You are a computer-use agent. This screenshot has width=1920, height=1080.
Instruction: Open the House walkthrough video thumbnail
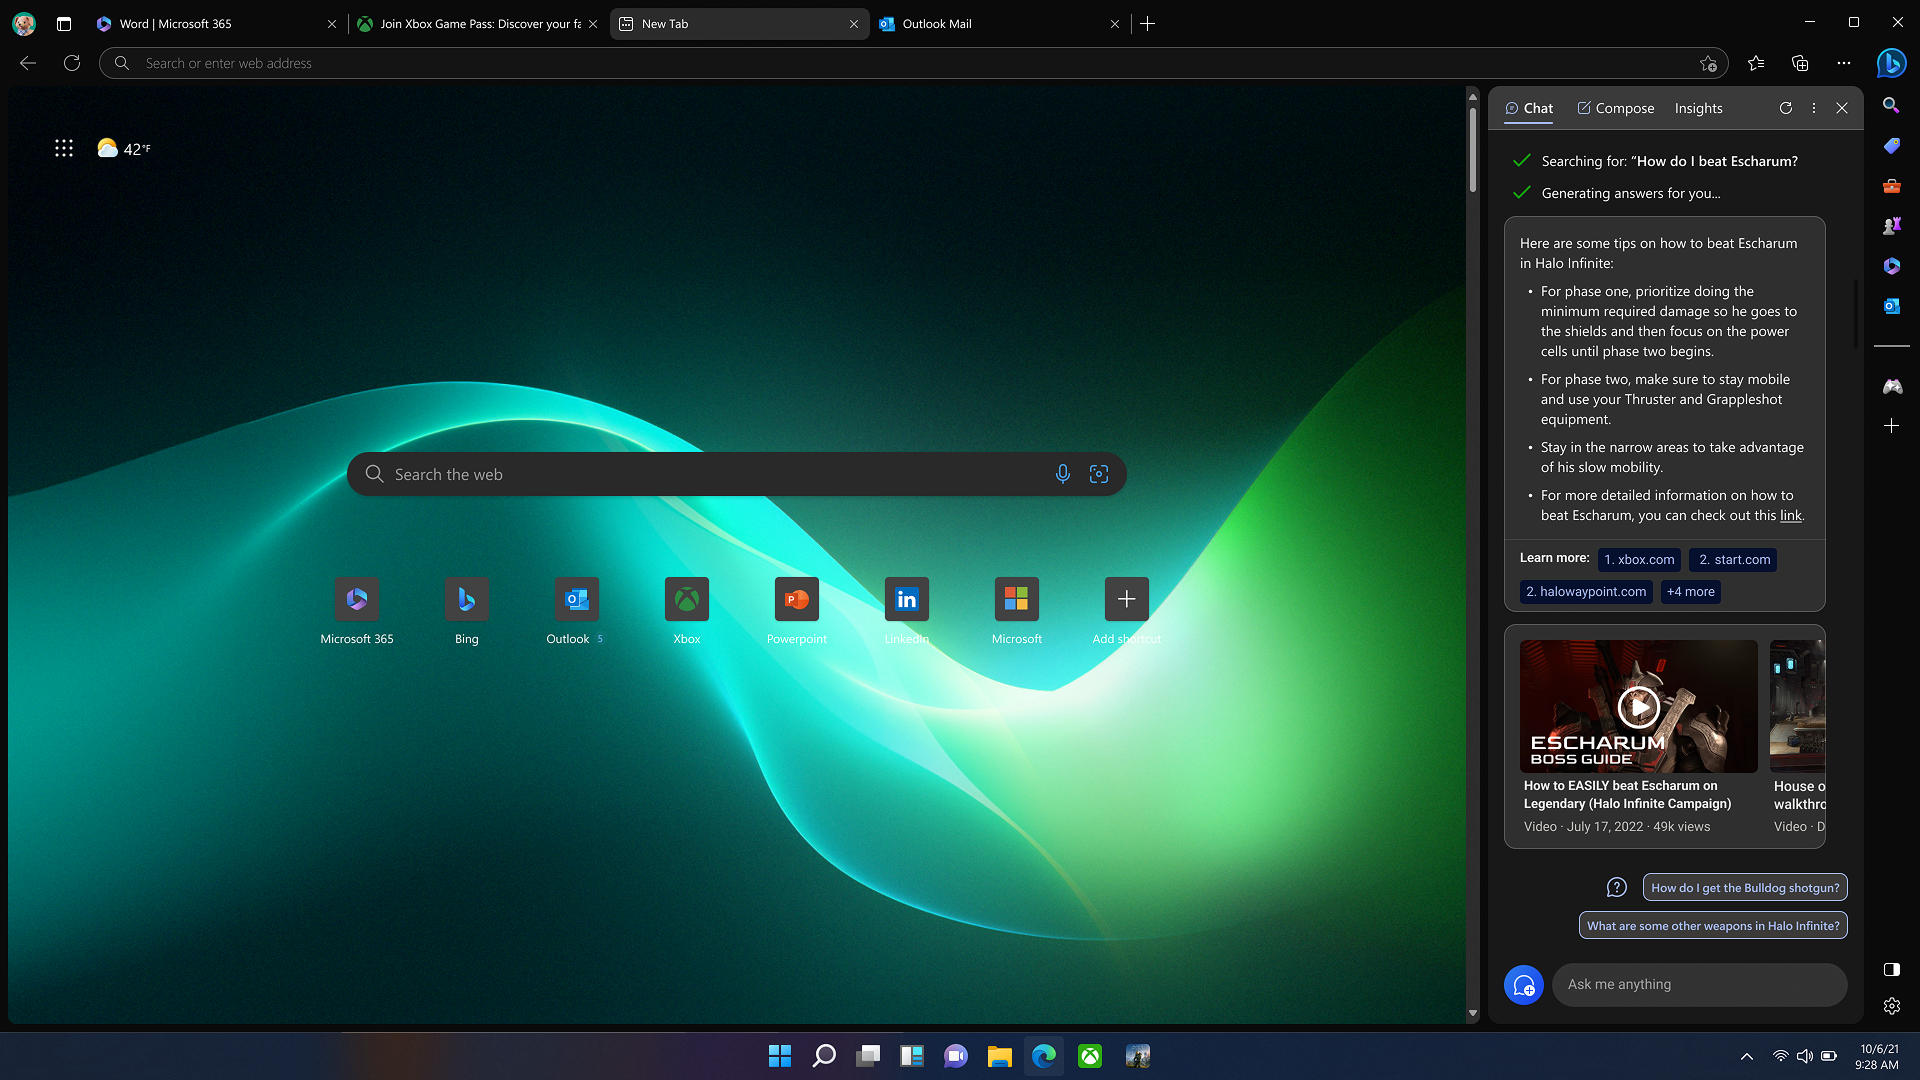point(1797,706)
